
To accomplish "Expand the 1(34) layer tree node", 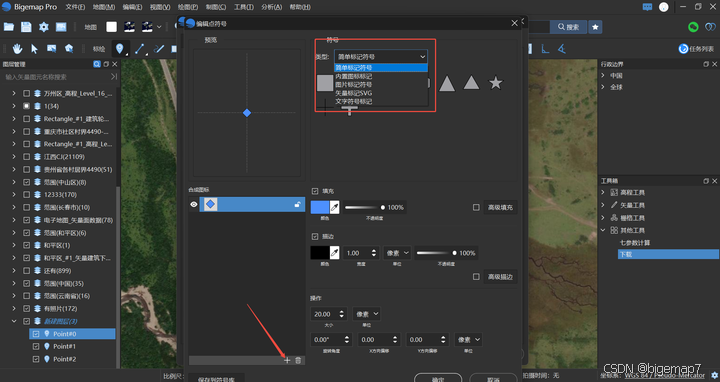I will [14, 106].
